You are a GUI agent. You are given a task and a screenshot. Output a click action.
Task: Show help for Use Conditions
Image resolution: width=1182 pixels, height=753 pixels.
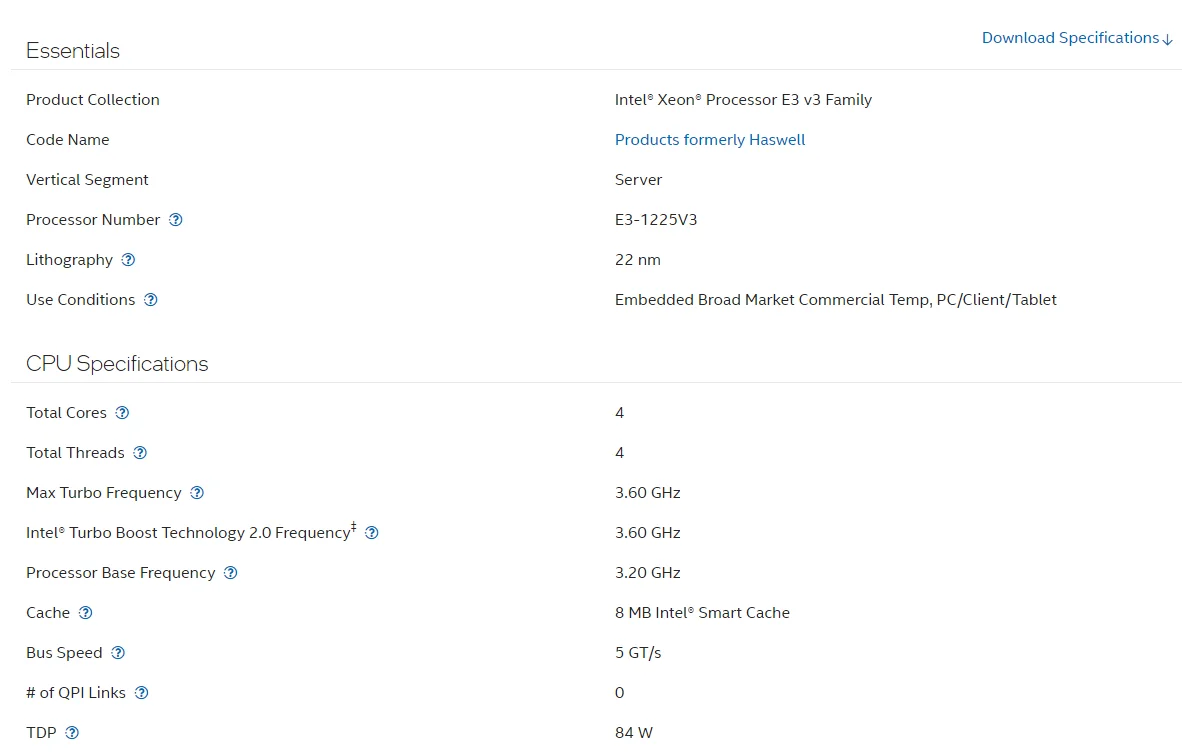pyautogui.click(x=151, y=300)
